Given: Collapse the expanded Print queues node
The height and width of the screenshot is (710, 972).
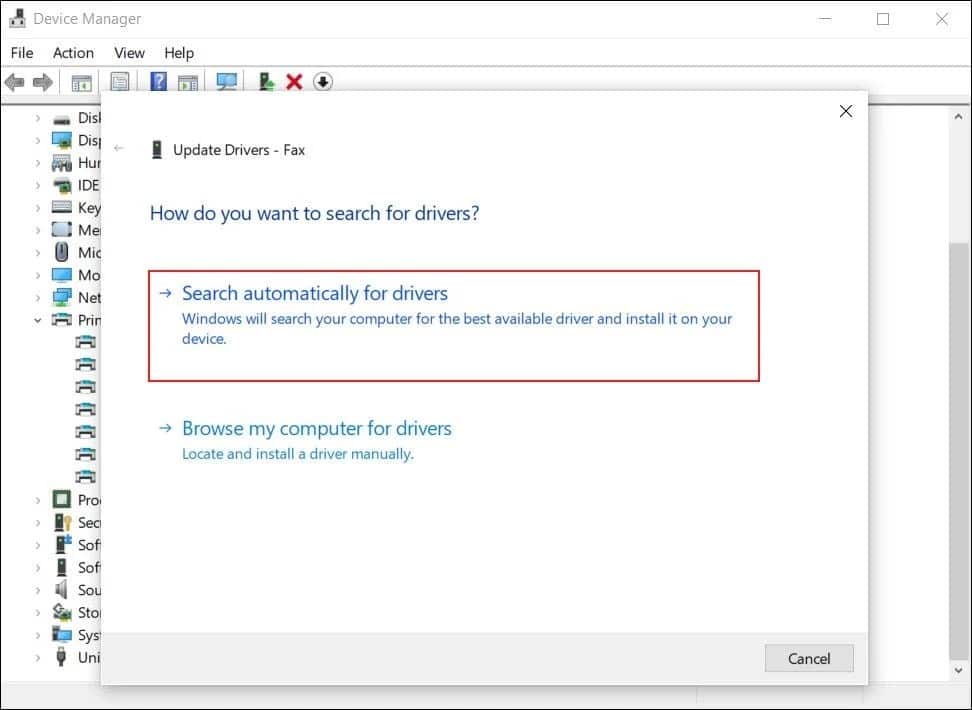Looking at the screenshot, I should click(x=37, y=319).
